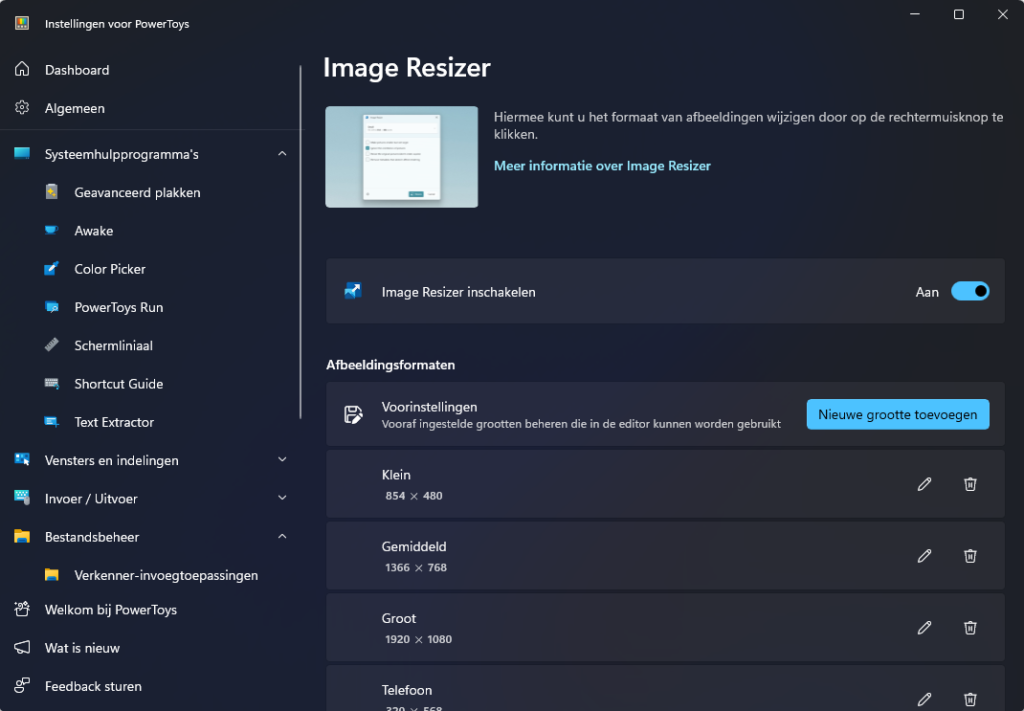Screen dimensions: 1024x711
Task: Edit the Klein preset with pencil icon
Action: 924,484
